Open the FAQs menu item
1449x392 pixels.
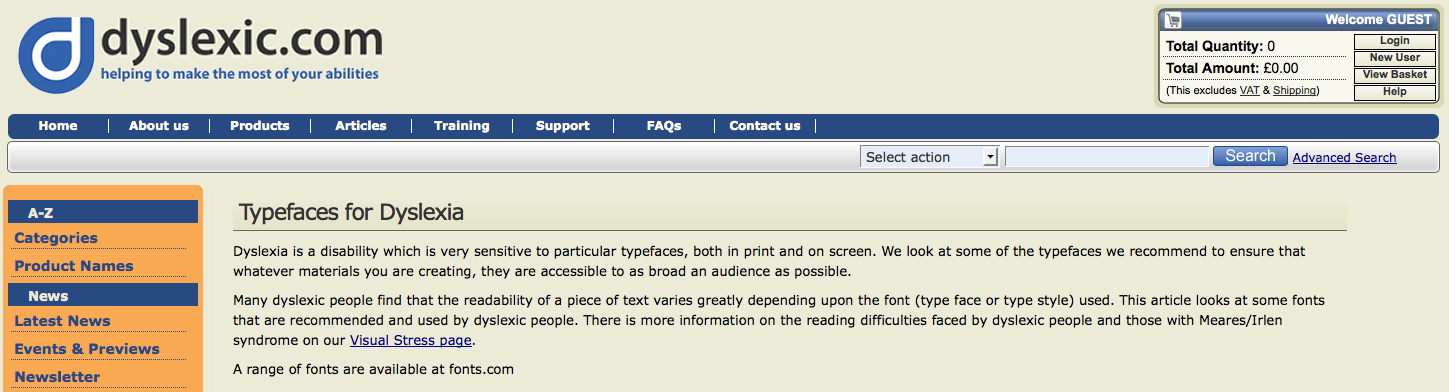pos(664,126)
